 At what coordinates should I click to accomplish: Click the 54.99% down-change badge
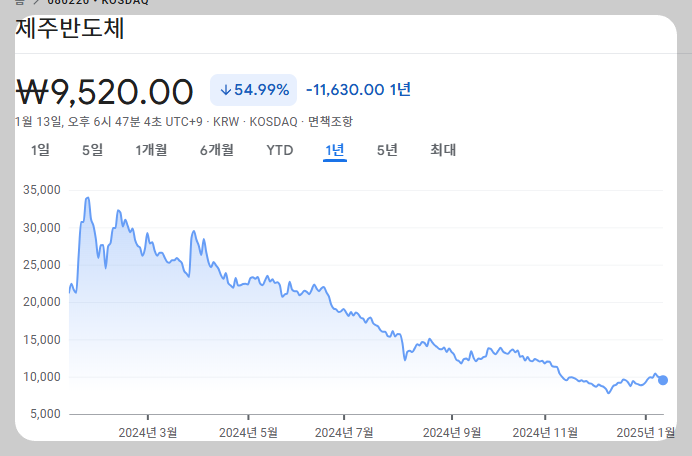253,90
